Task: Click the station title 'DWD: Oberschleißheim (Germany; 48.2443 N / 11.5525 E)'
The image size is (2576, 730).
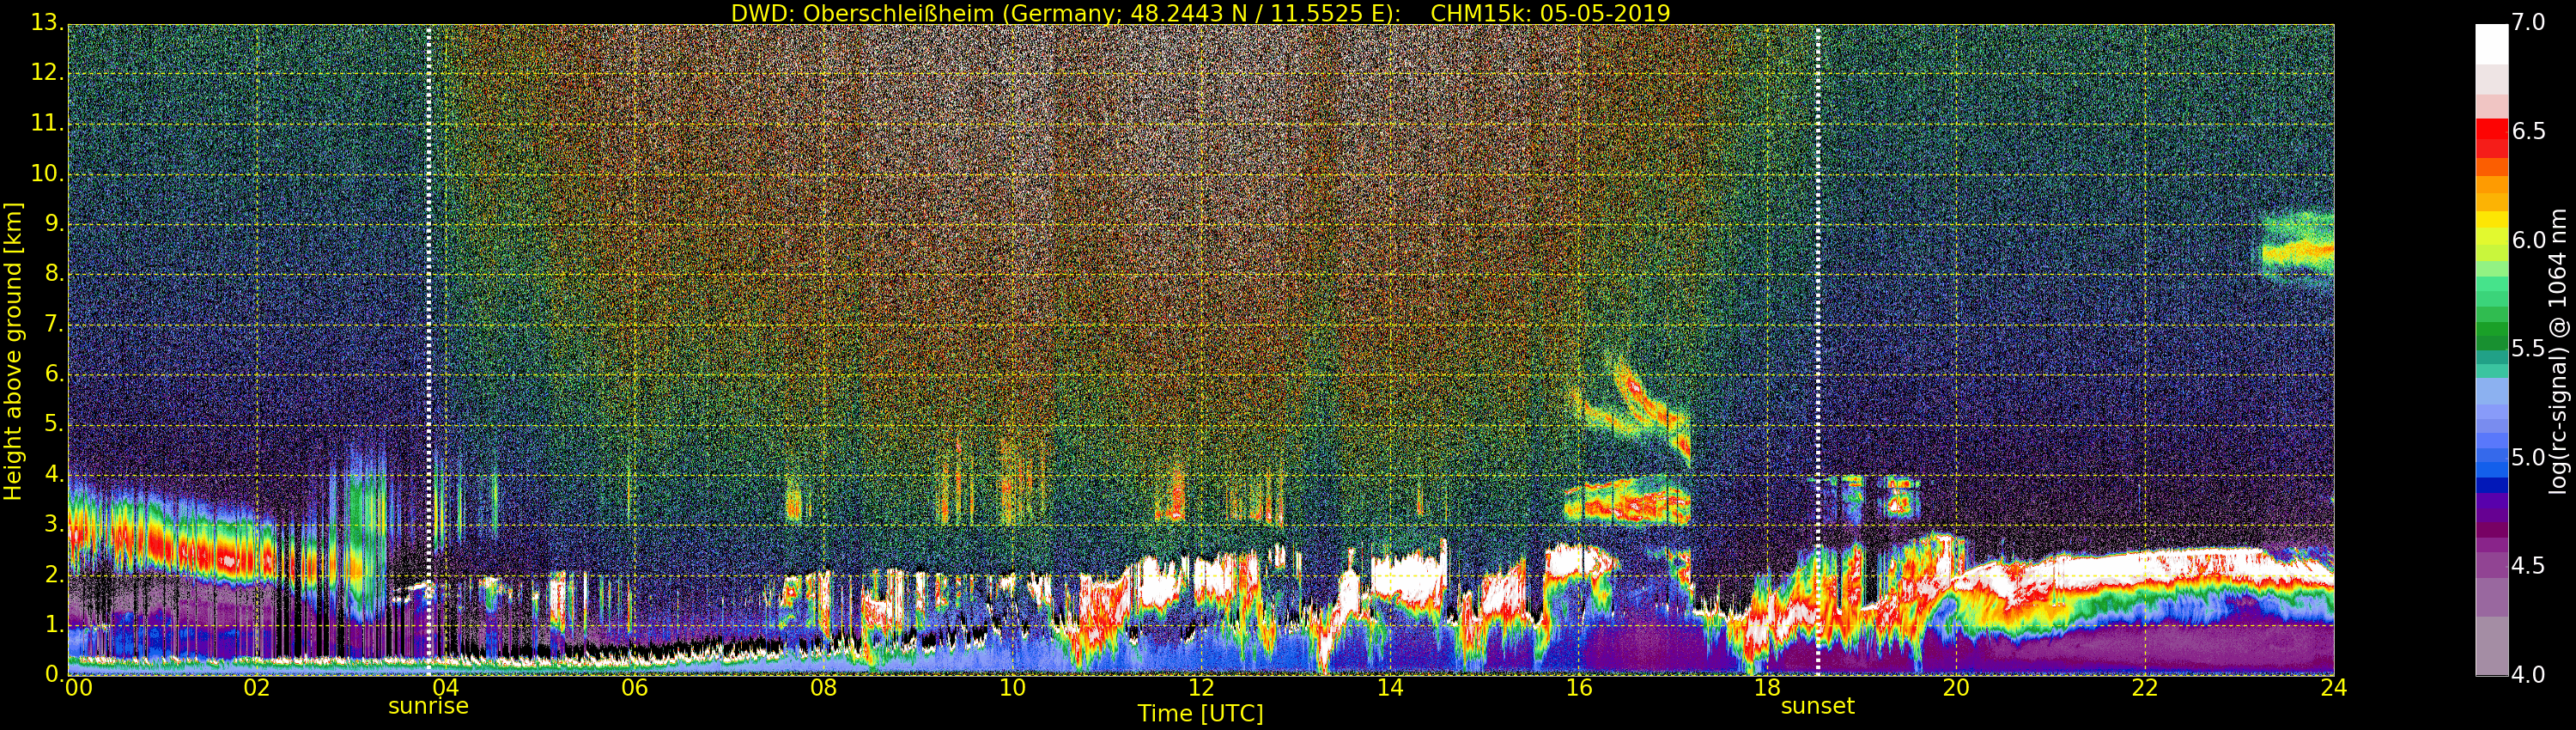Action: coord(1066,13)
